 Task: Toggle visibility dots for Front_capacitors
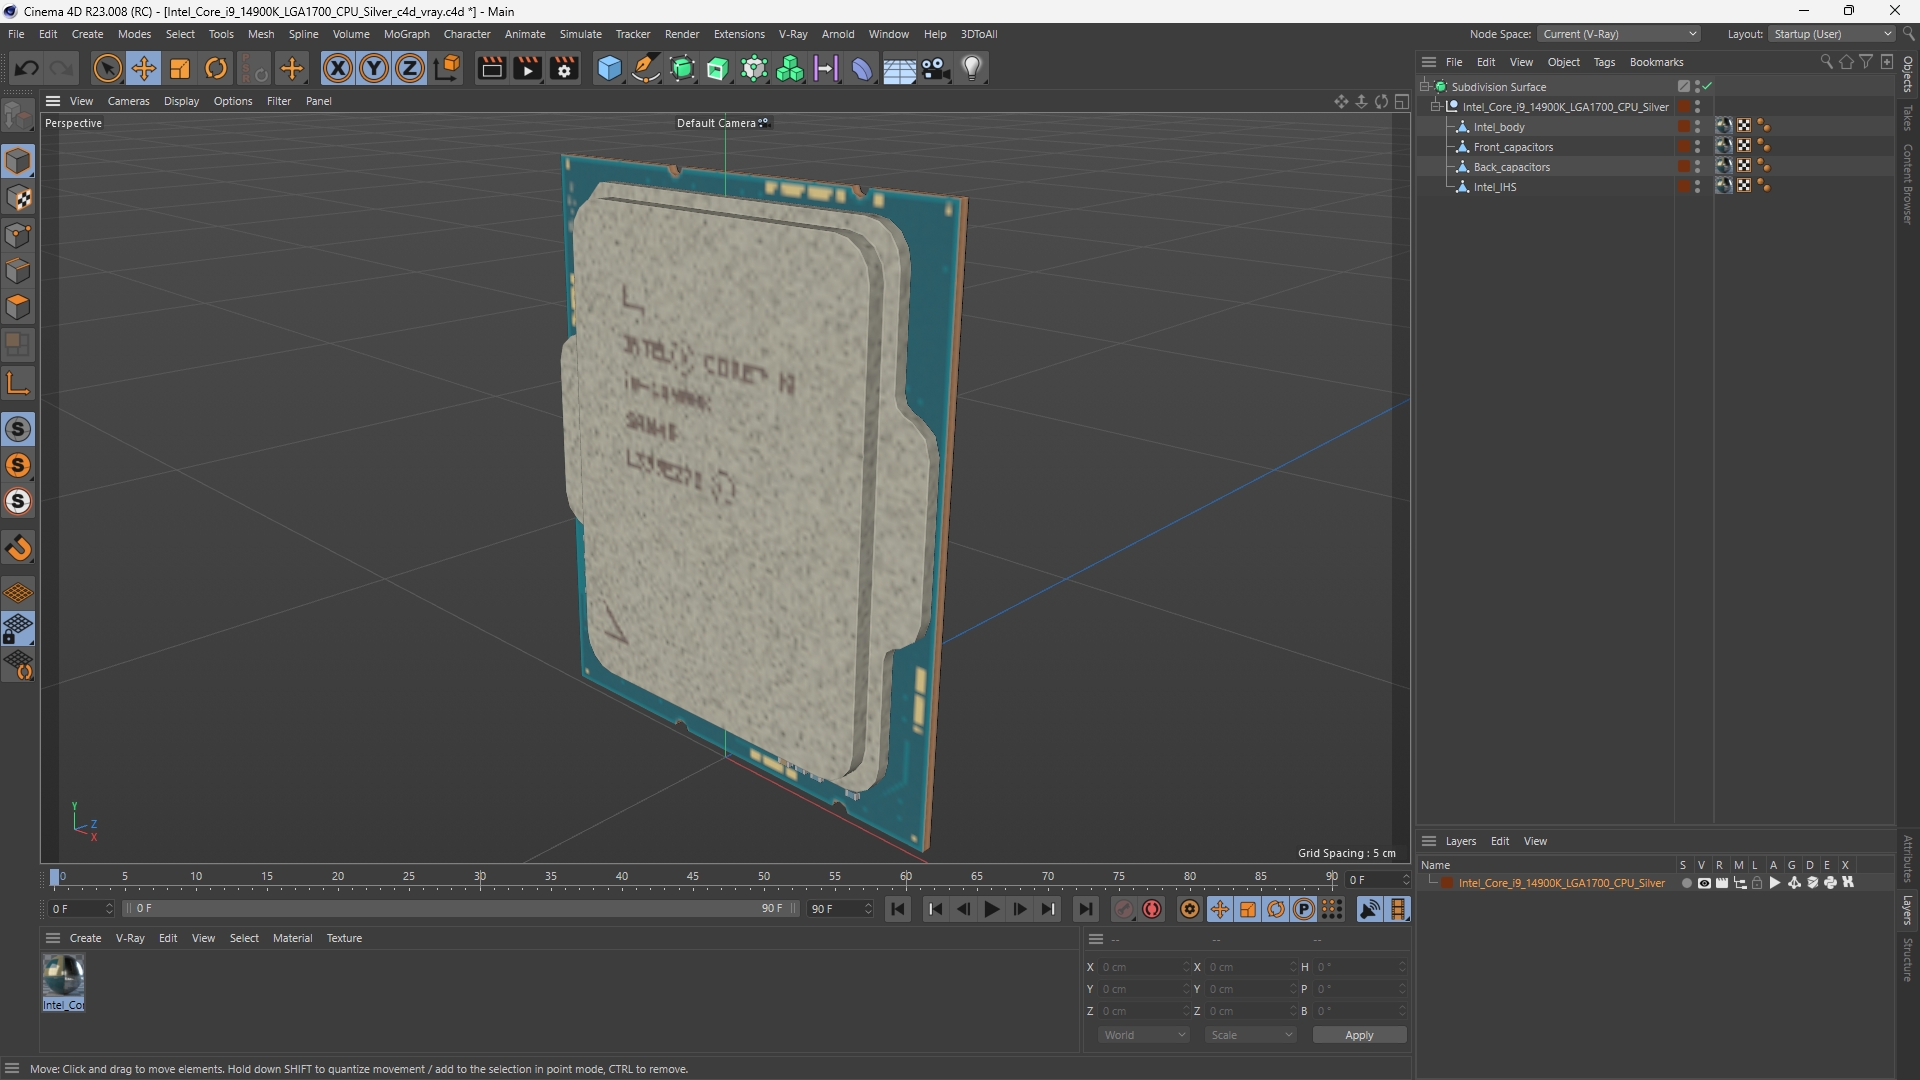coord(1698,147)
